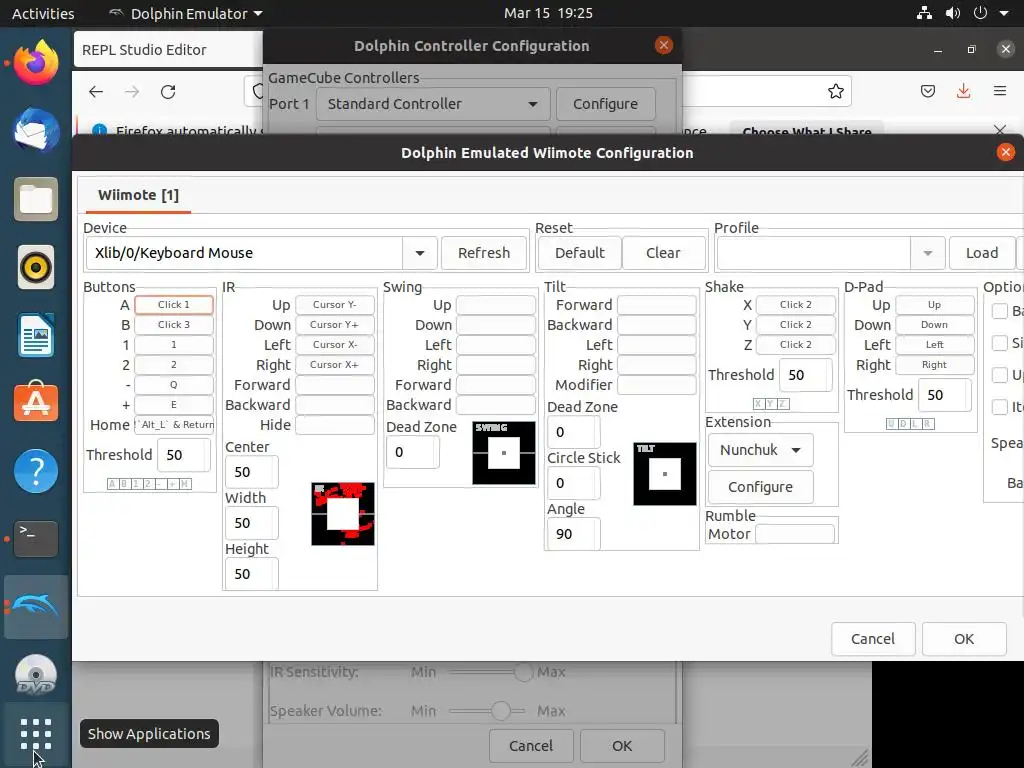The width and height of the screenshot is (1024, 768).
Task: Open Pocket icon in Firefox toolbar
Action: coord(928,91)
